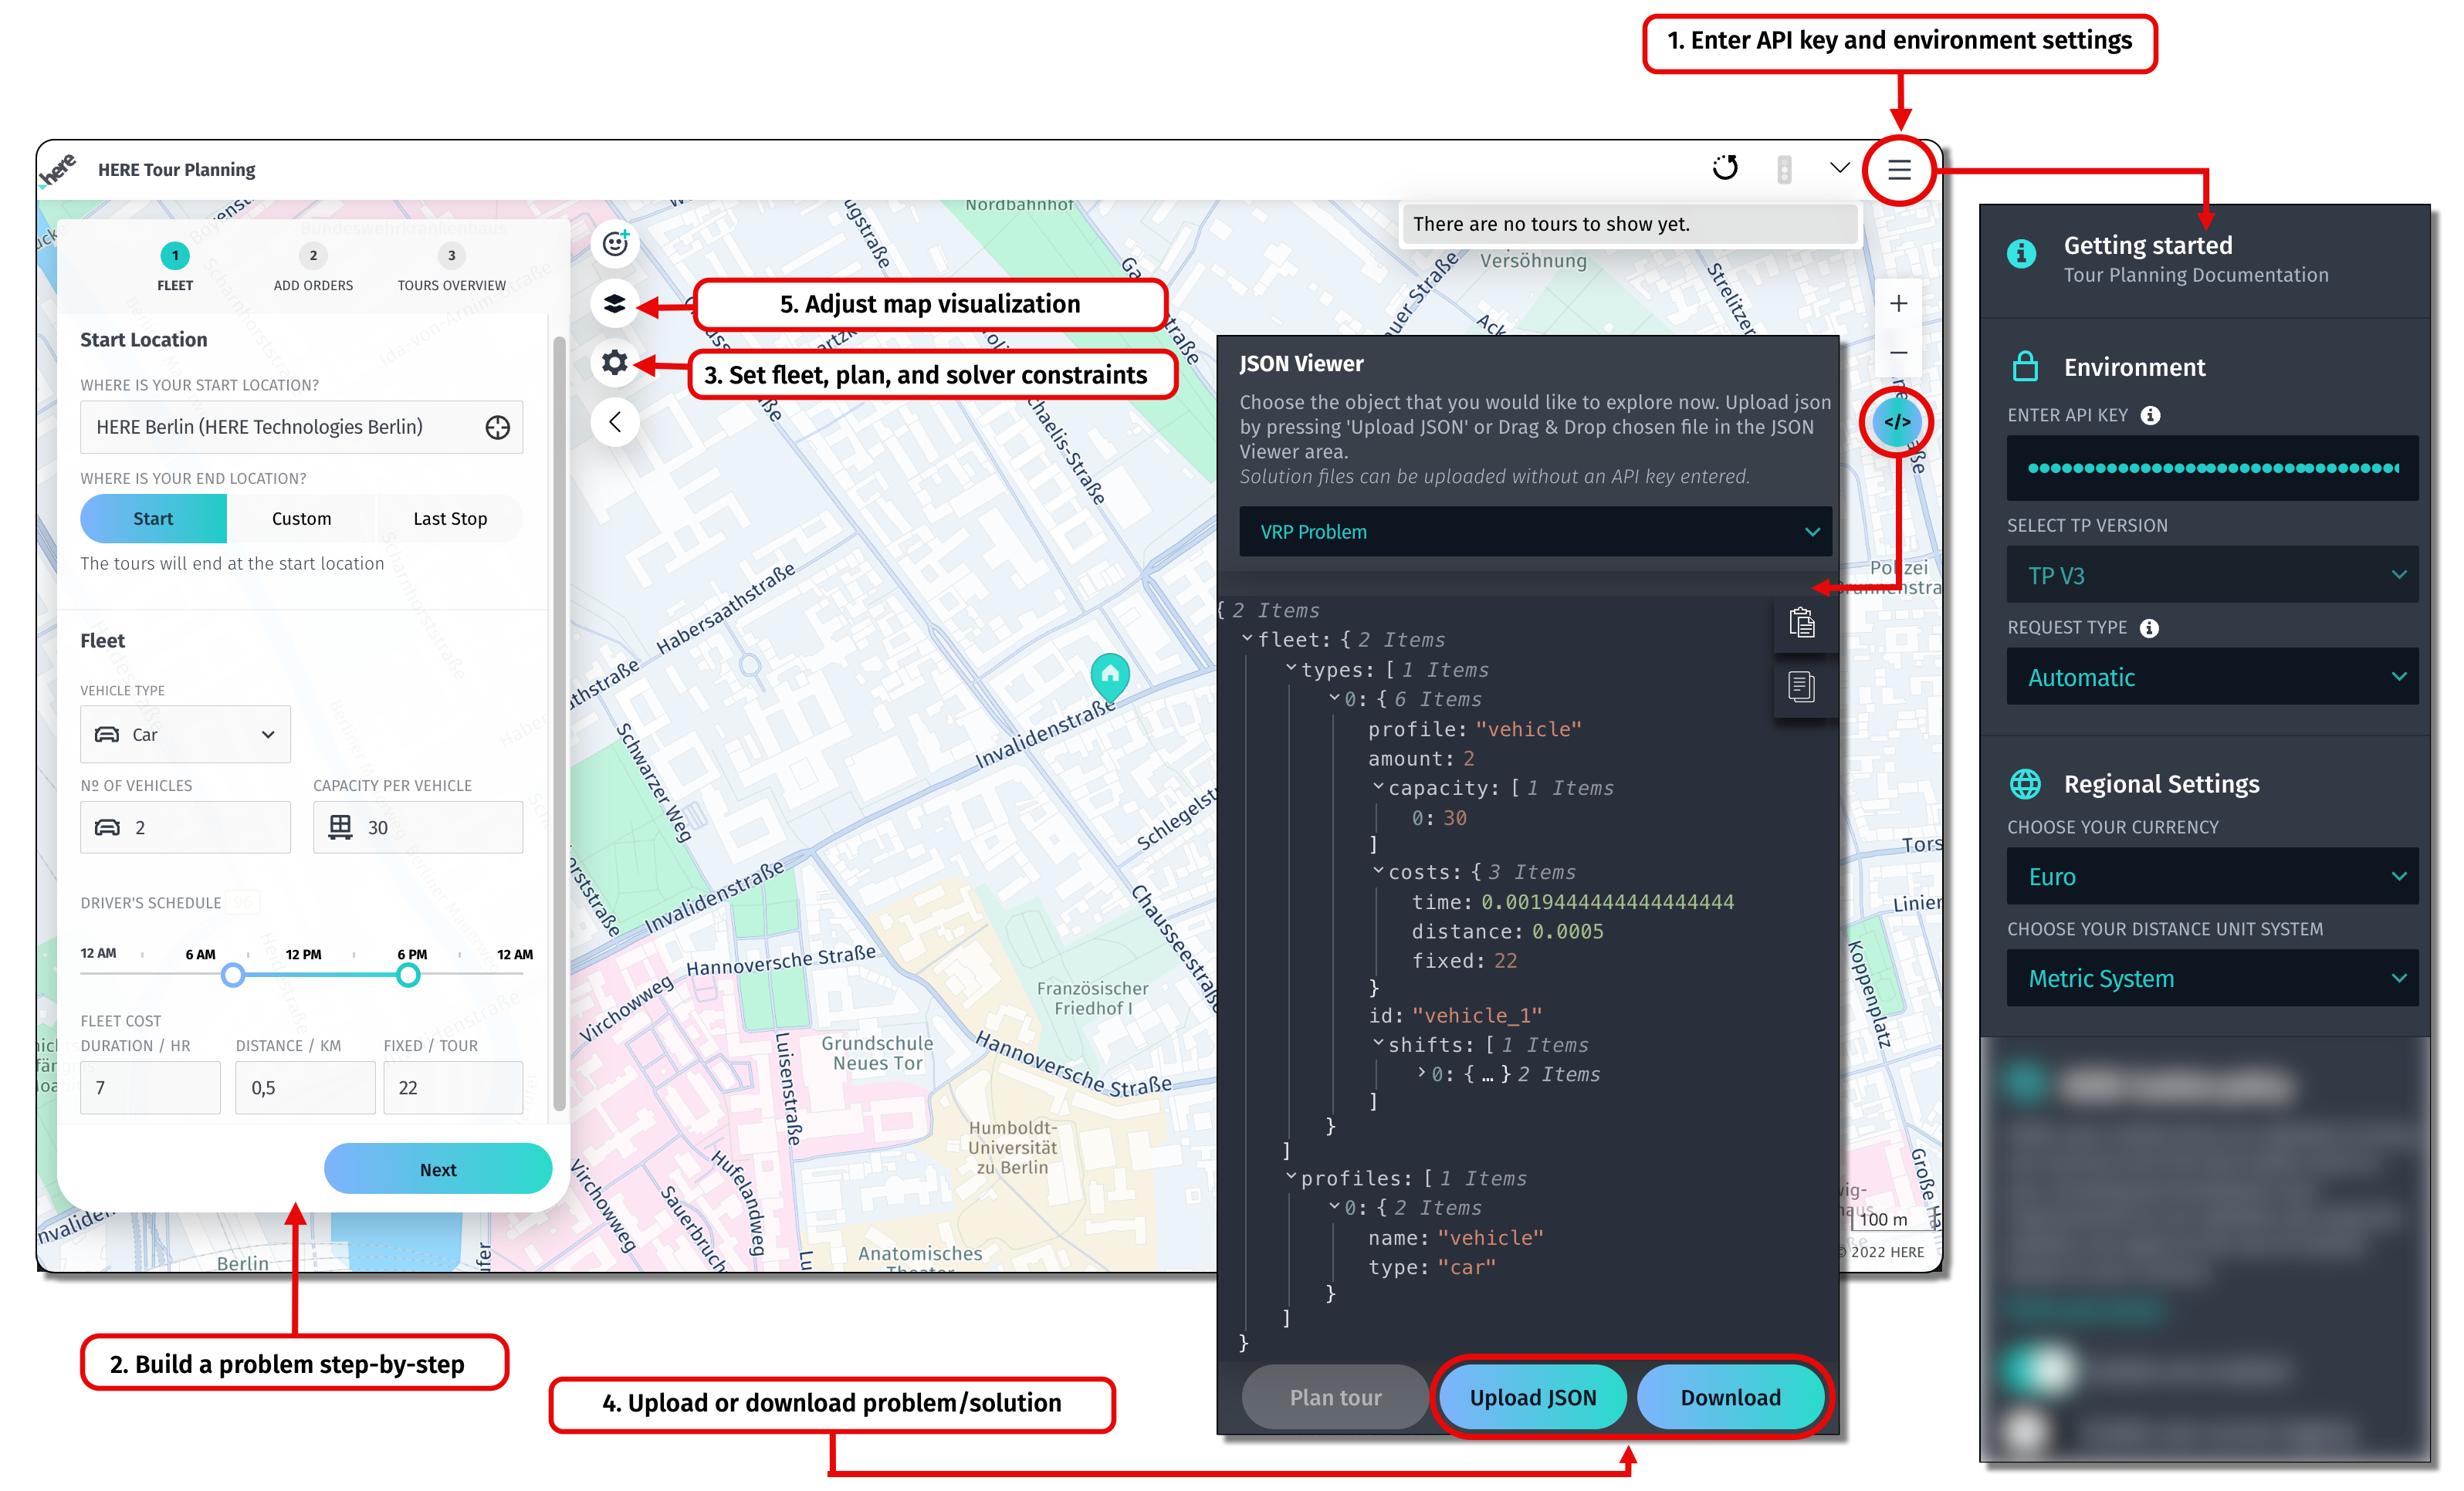The height and width of the screenshot is (1491, 2464).
Task: Locate start position with crosshair icon
Action: 497,428
